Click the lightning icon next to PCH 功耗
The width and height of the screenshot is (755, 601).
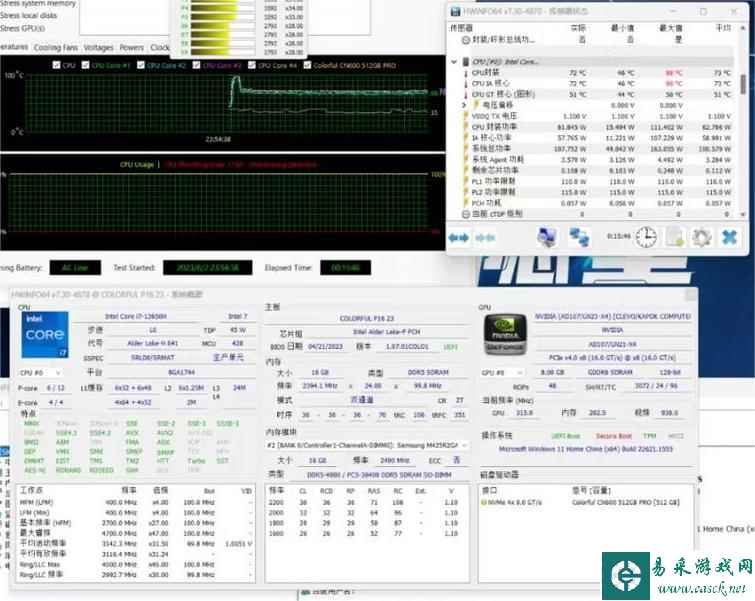point(466,203)
